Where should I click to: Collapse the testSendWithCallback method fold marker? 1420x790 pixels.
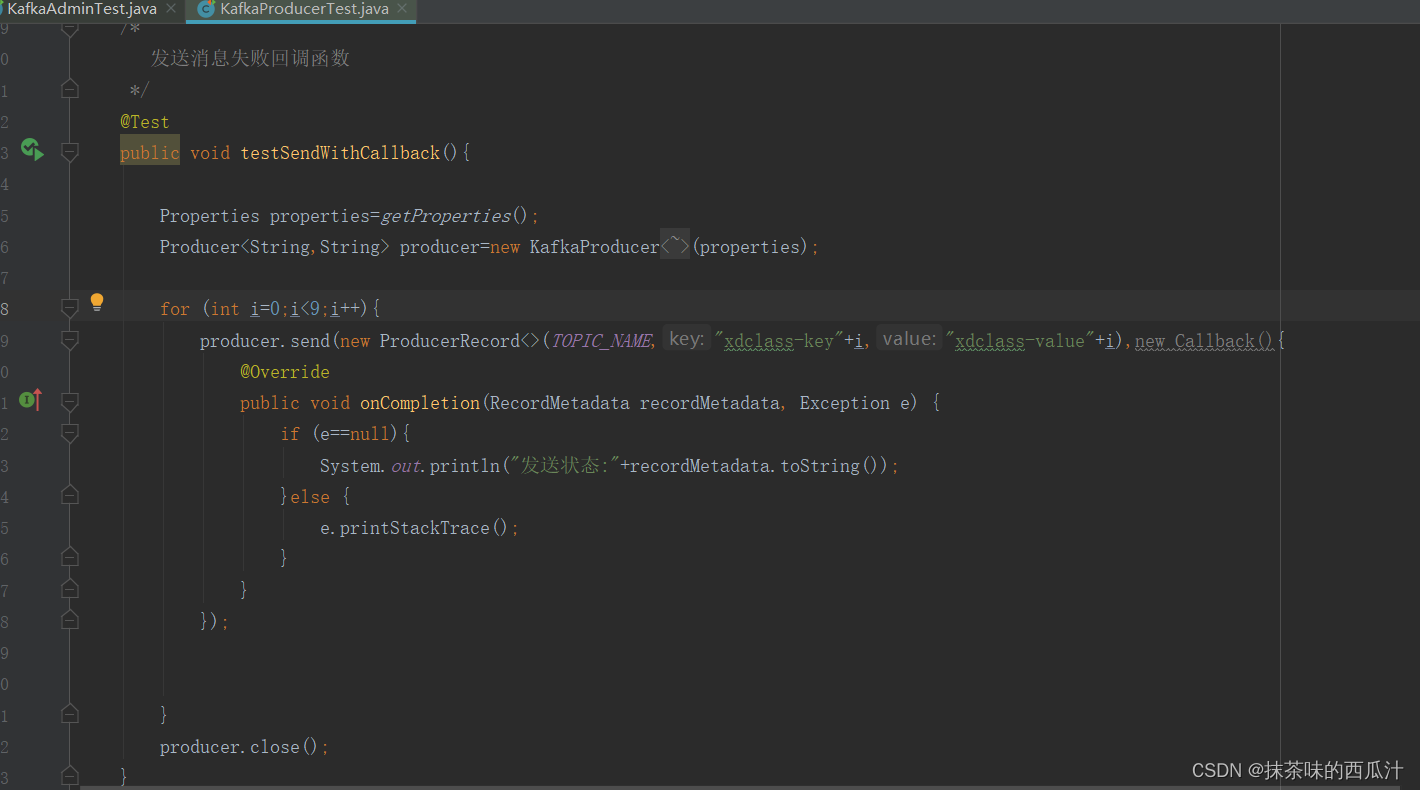click(69, 152)
